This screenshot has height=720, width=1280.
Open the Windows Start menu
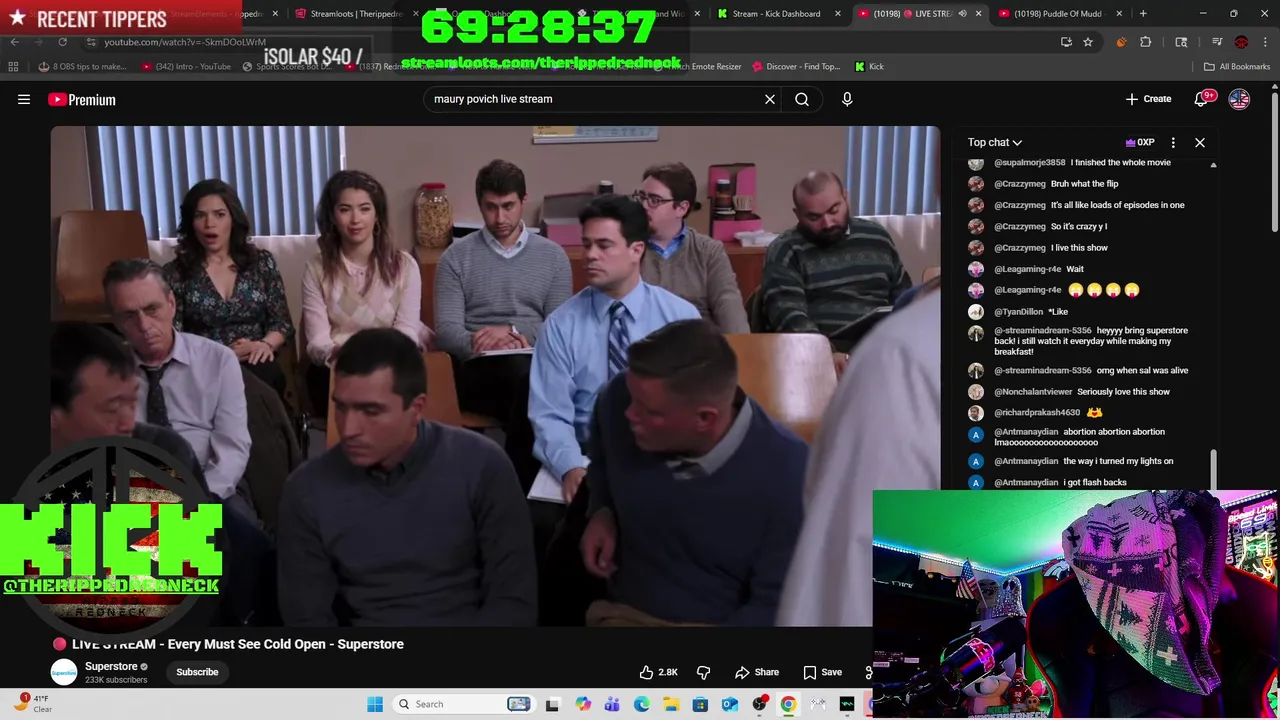click(375, 704)
